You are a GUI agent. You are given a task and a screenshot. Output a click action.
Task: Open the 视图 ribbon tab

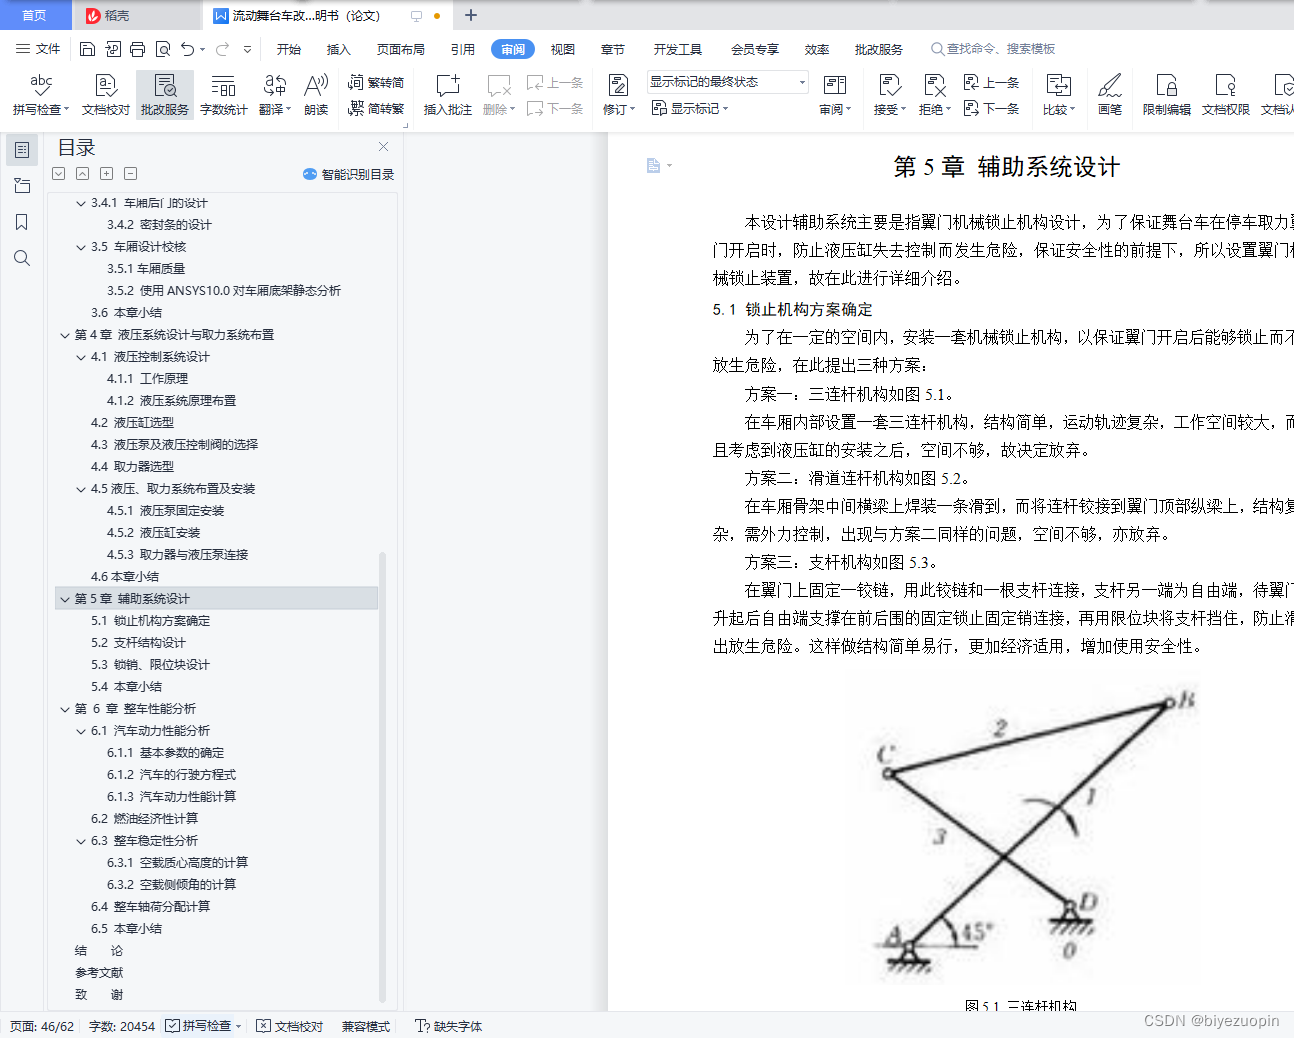563,49
